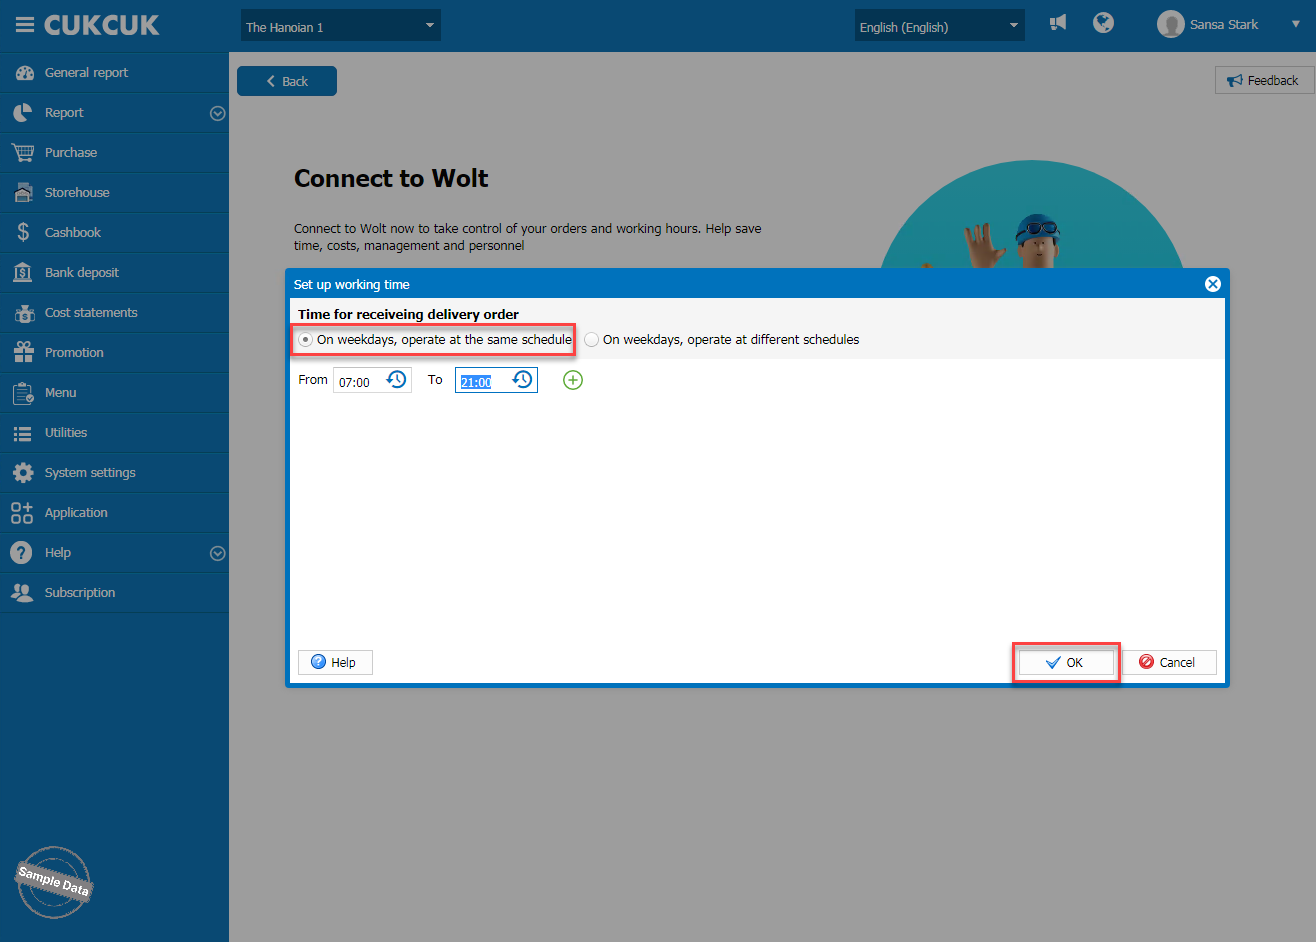Click the Menu clipboard icon

click(x=23, y=393)
